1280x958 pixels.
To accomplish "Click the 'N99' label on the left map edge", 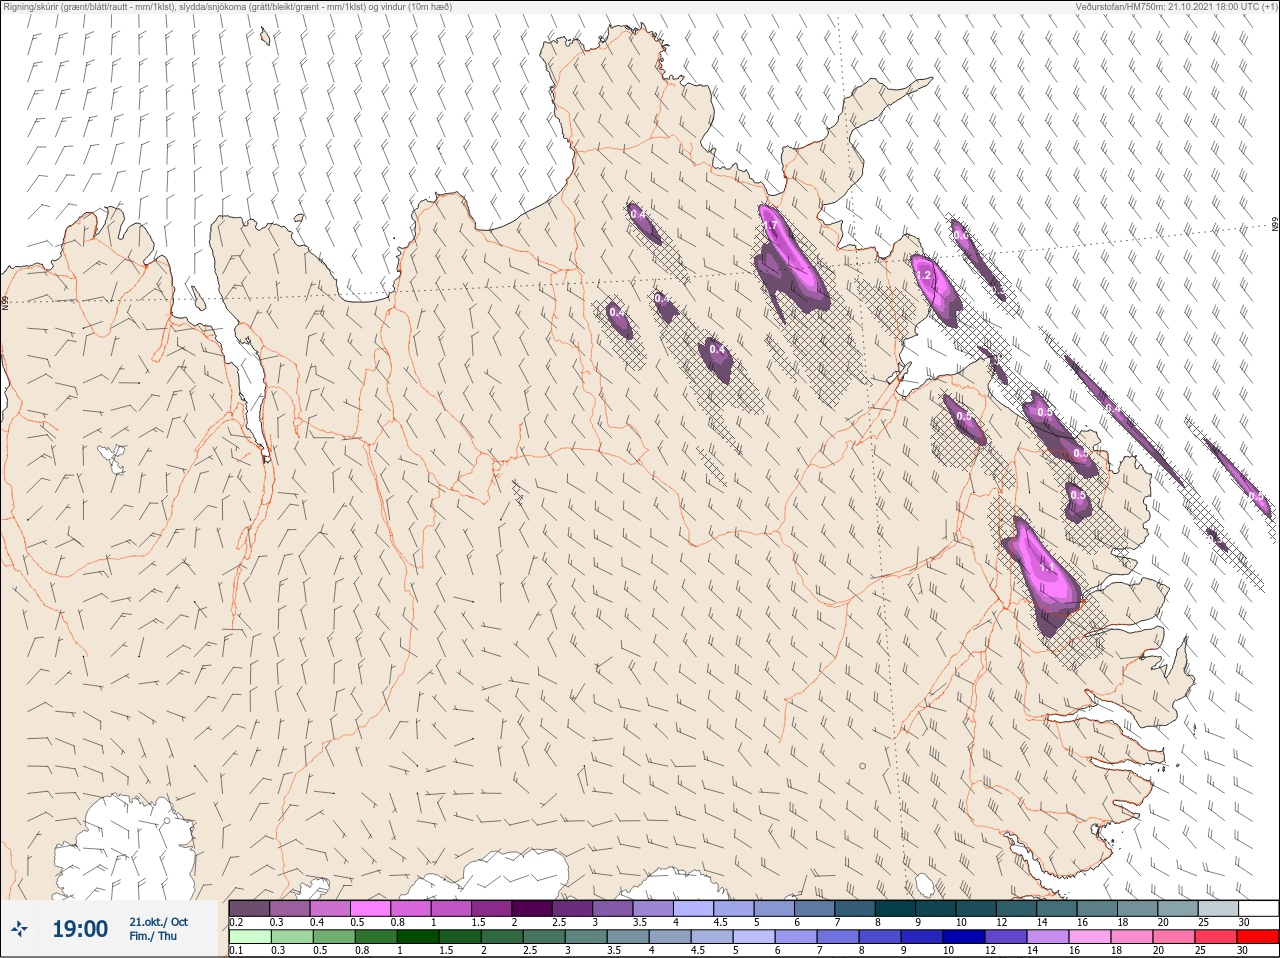I will 4,301.
